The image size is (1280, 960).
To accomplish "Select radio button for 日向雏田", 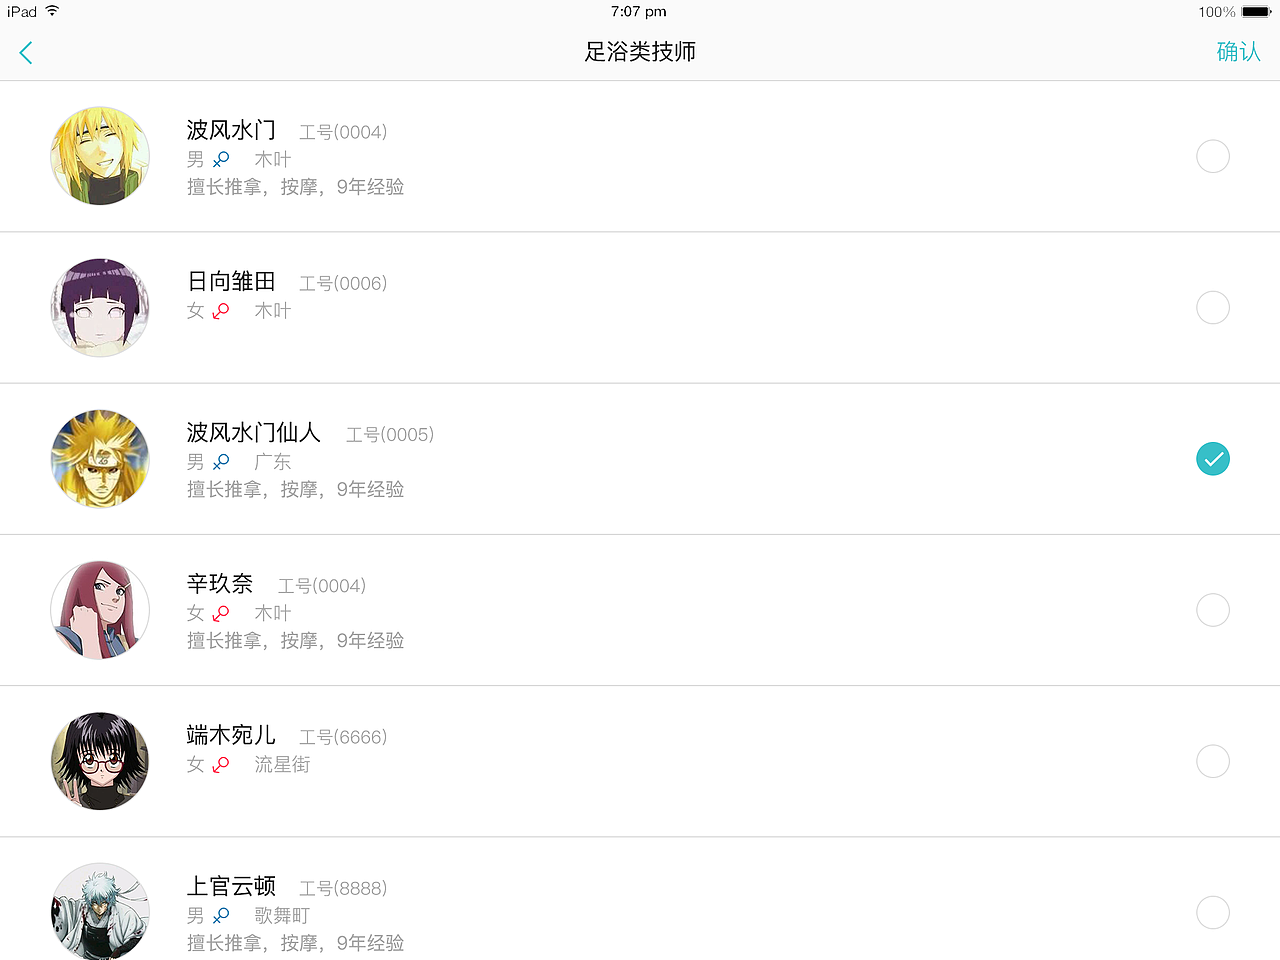I will (1212, 307).
